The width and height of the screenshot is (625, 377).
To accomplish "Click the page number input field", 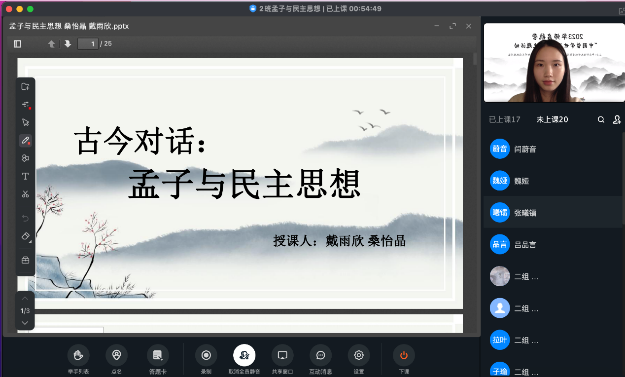I will coord(88,44).
